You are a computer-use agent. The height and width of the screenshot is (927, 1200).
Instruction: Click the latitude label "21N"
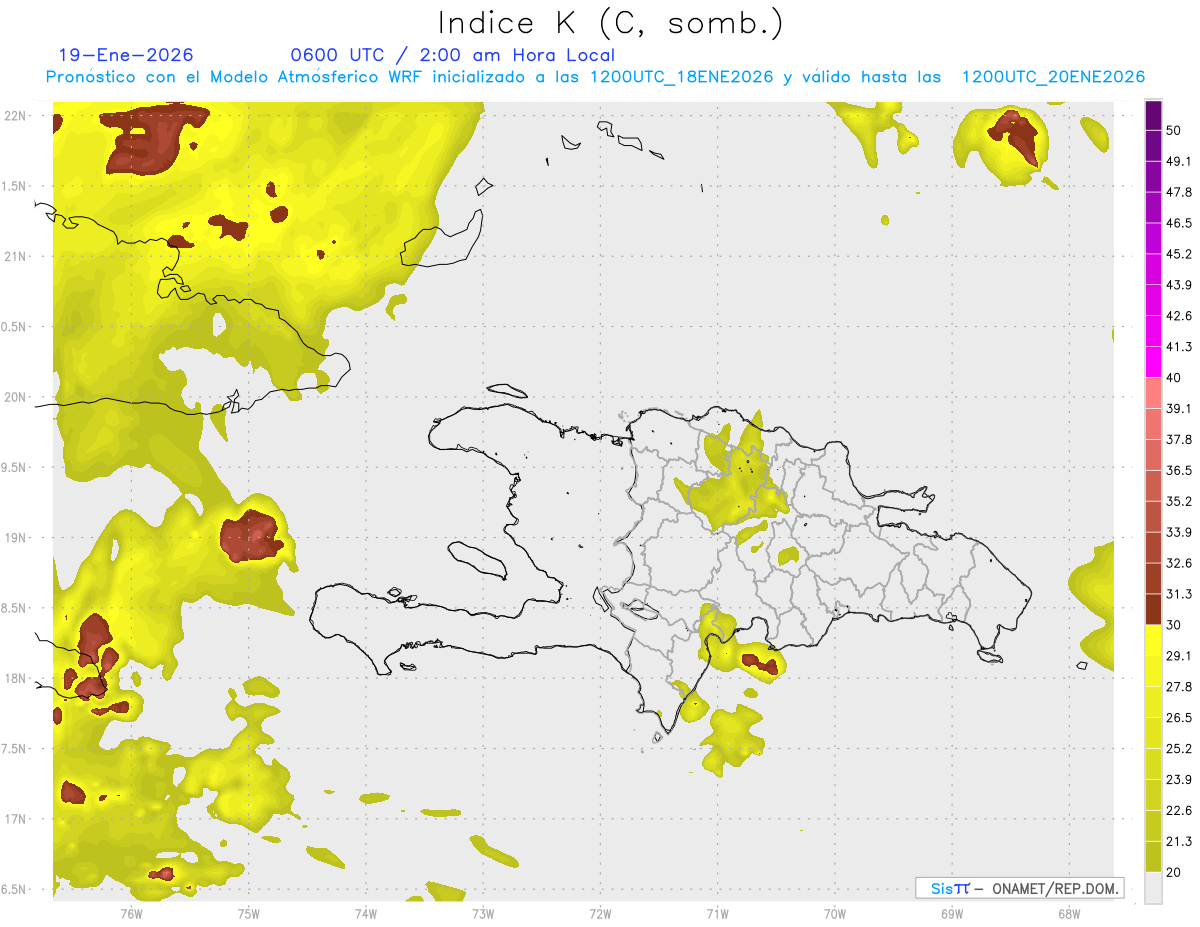coord(15,257)
